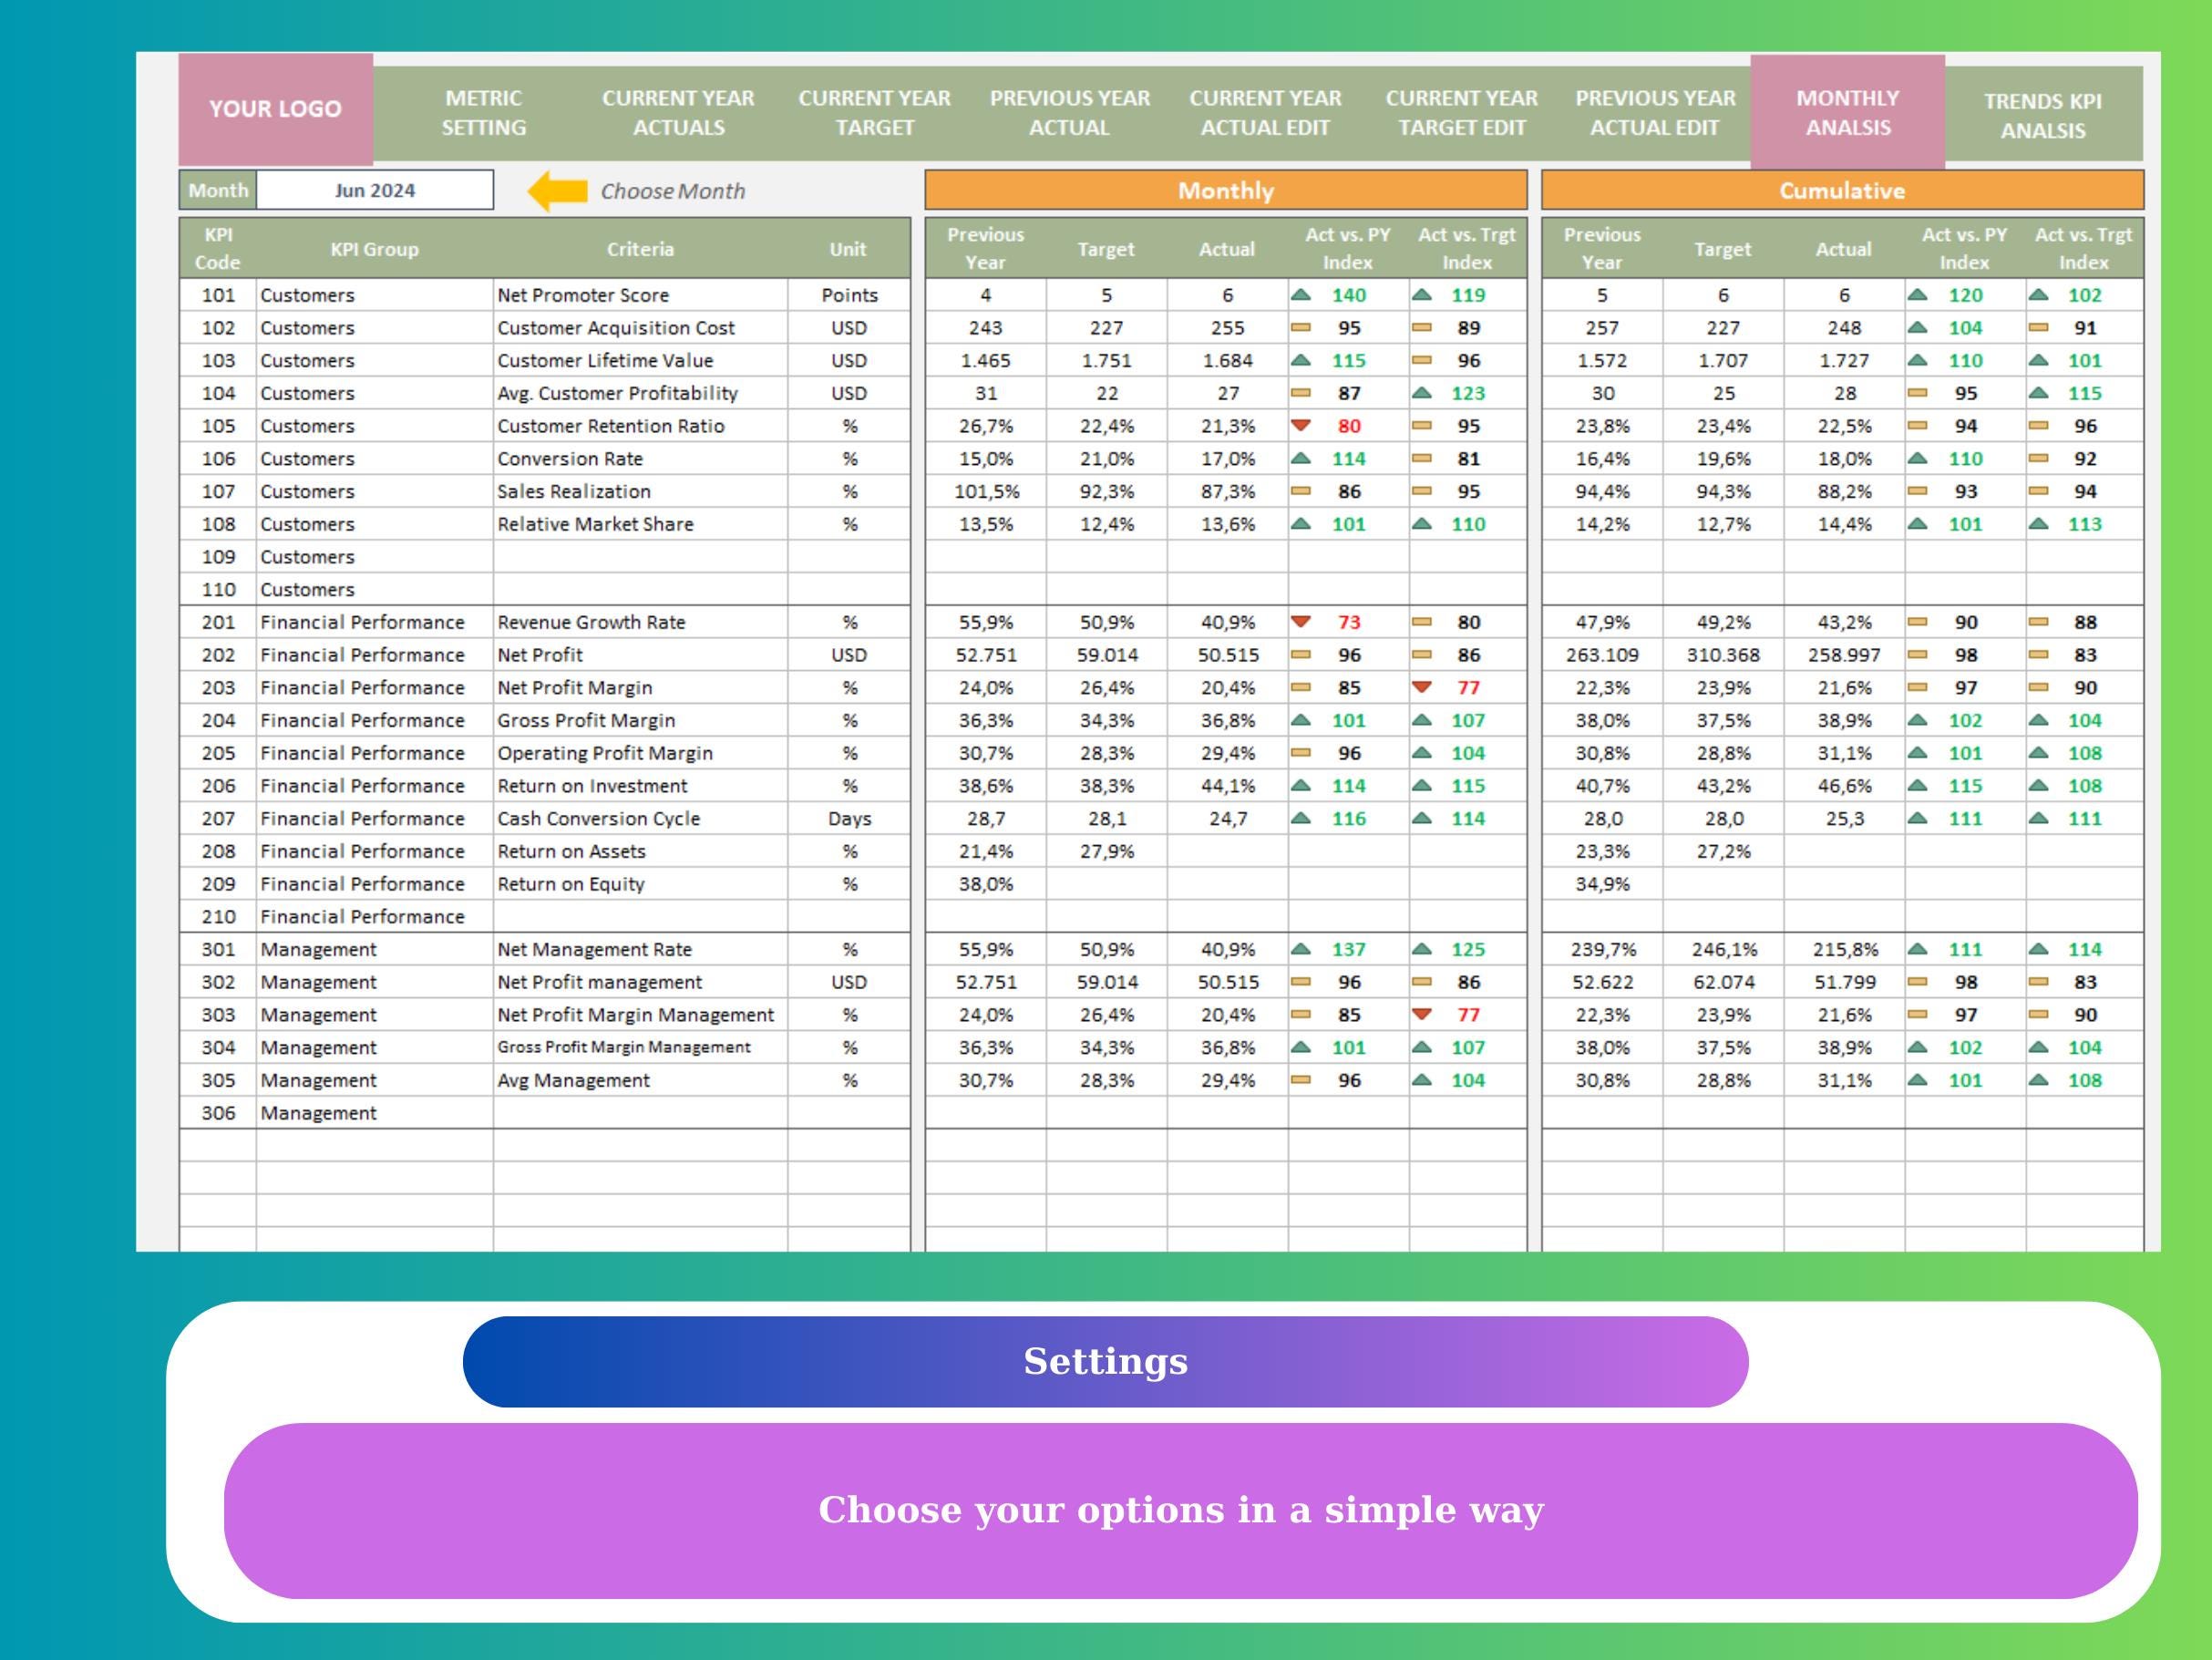Select the Customer Acquisition Cost cell

[640, 328]
